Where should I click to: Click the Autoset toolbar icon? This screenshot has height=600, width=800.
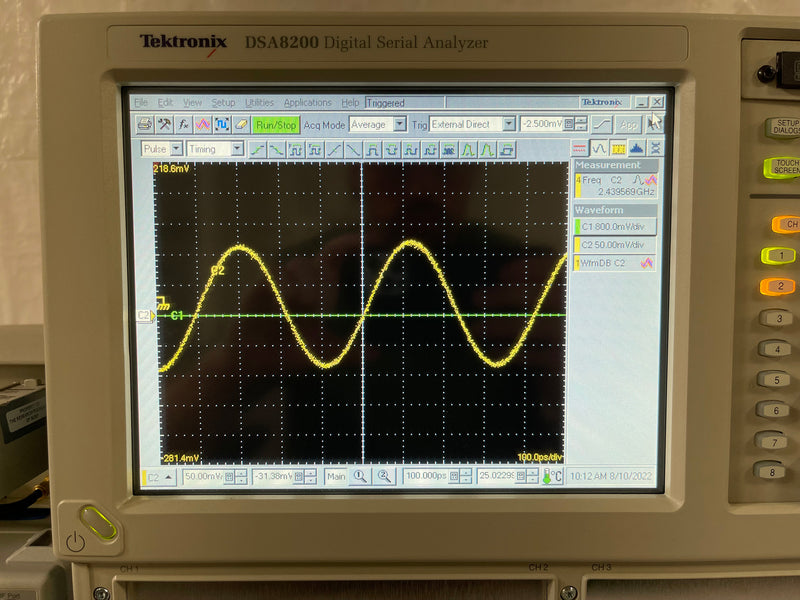222,124
